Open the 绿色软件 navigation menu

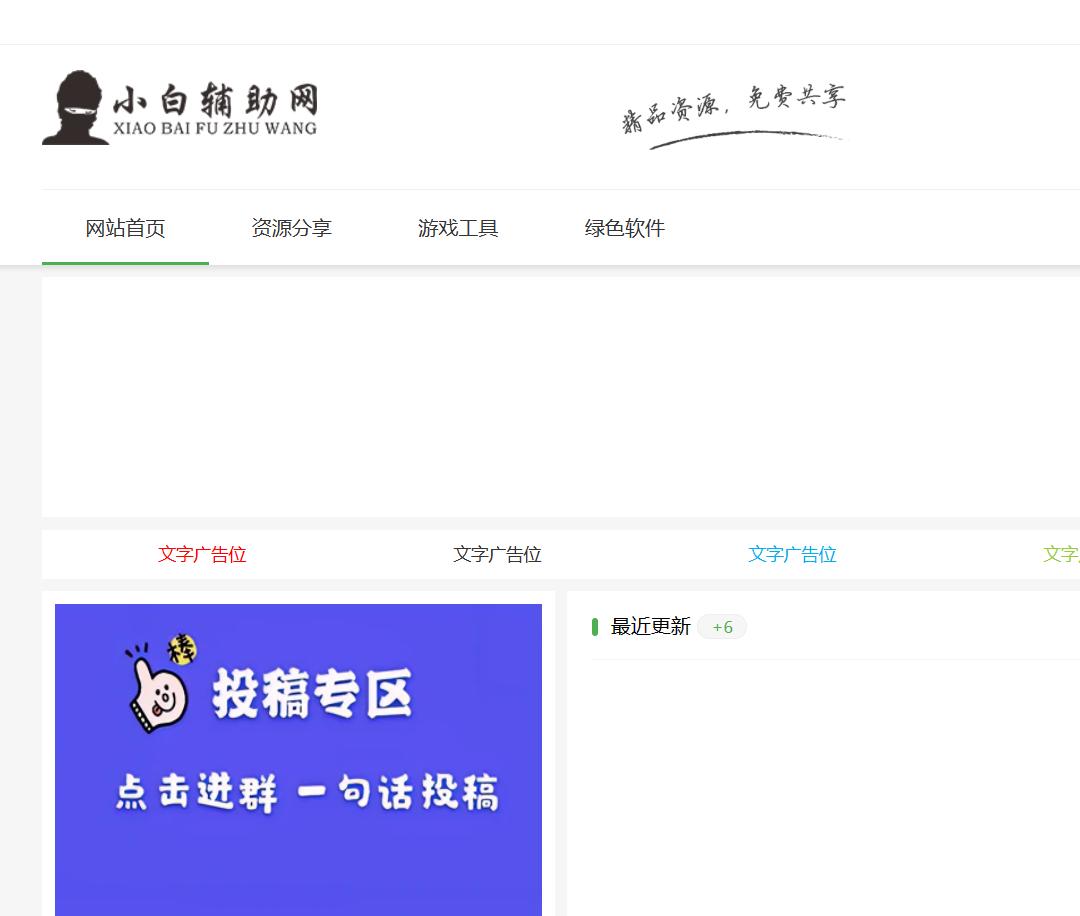[x=624, y=228]
